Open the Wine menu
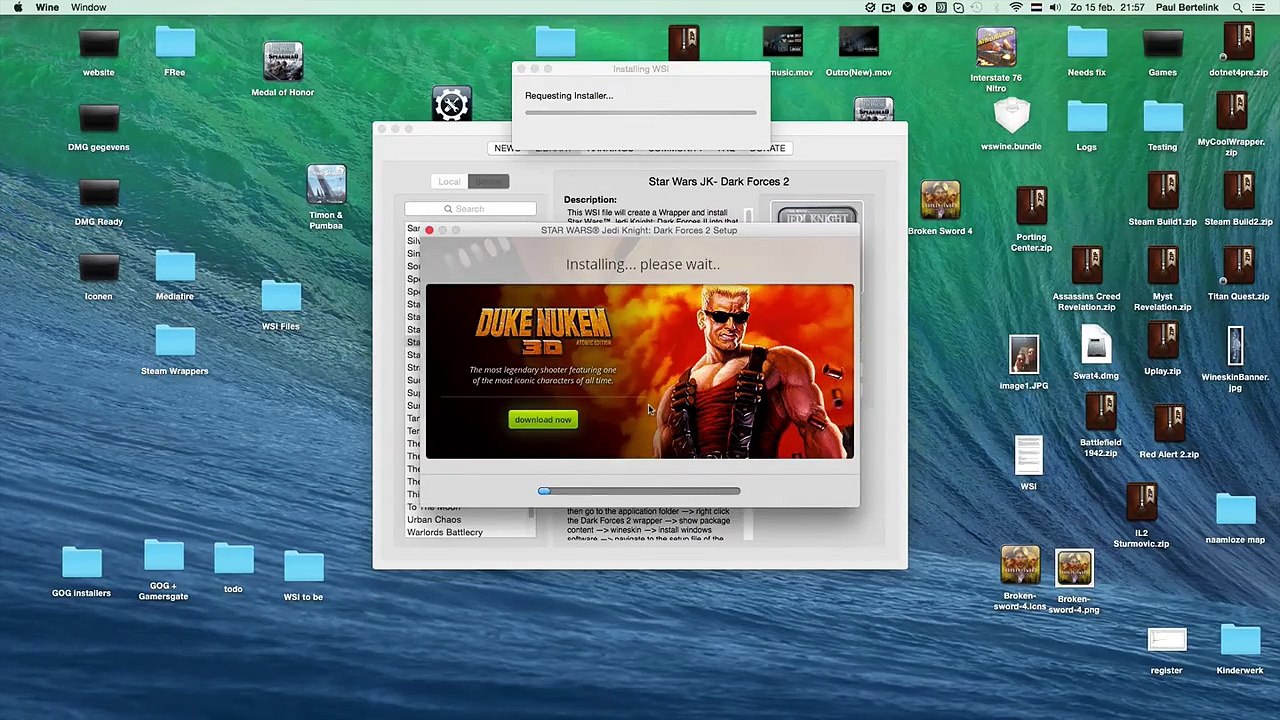This screenshot has width=1280, height=720. (x=47, y=8)
